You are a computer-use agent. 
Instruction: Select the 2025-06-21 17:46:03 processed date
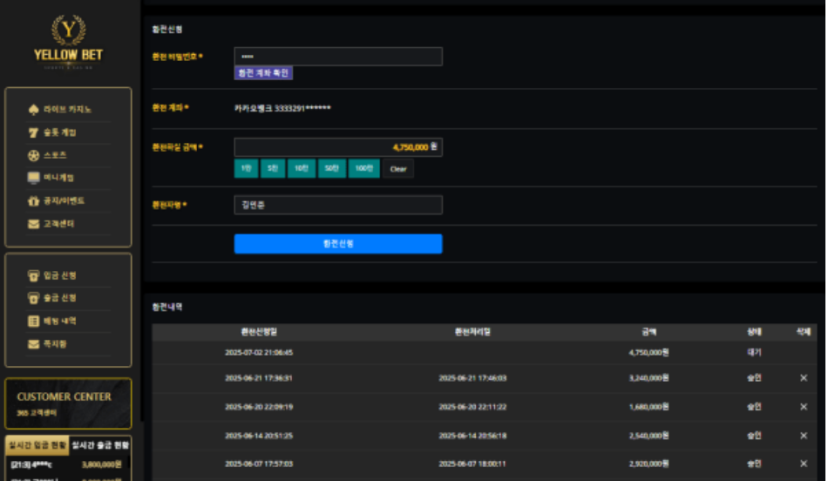tap(472, 378)
